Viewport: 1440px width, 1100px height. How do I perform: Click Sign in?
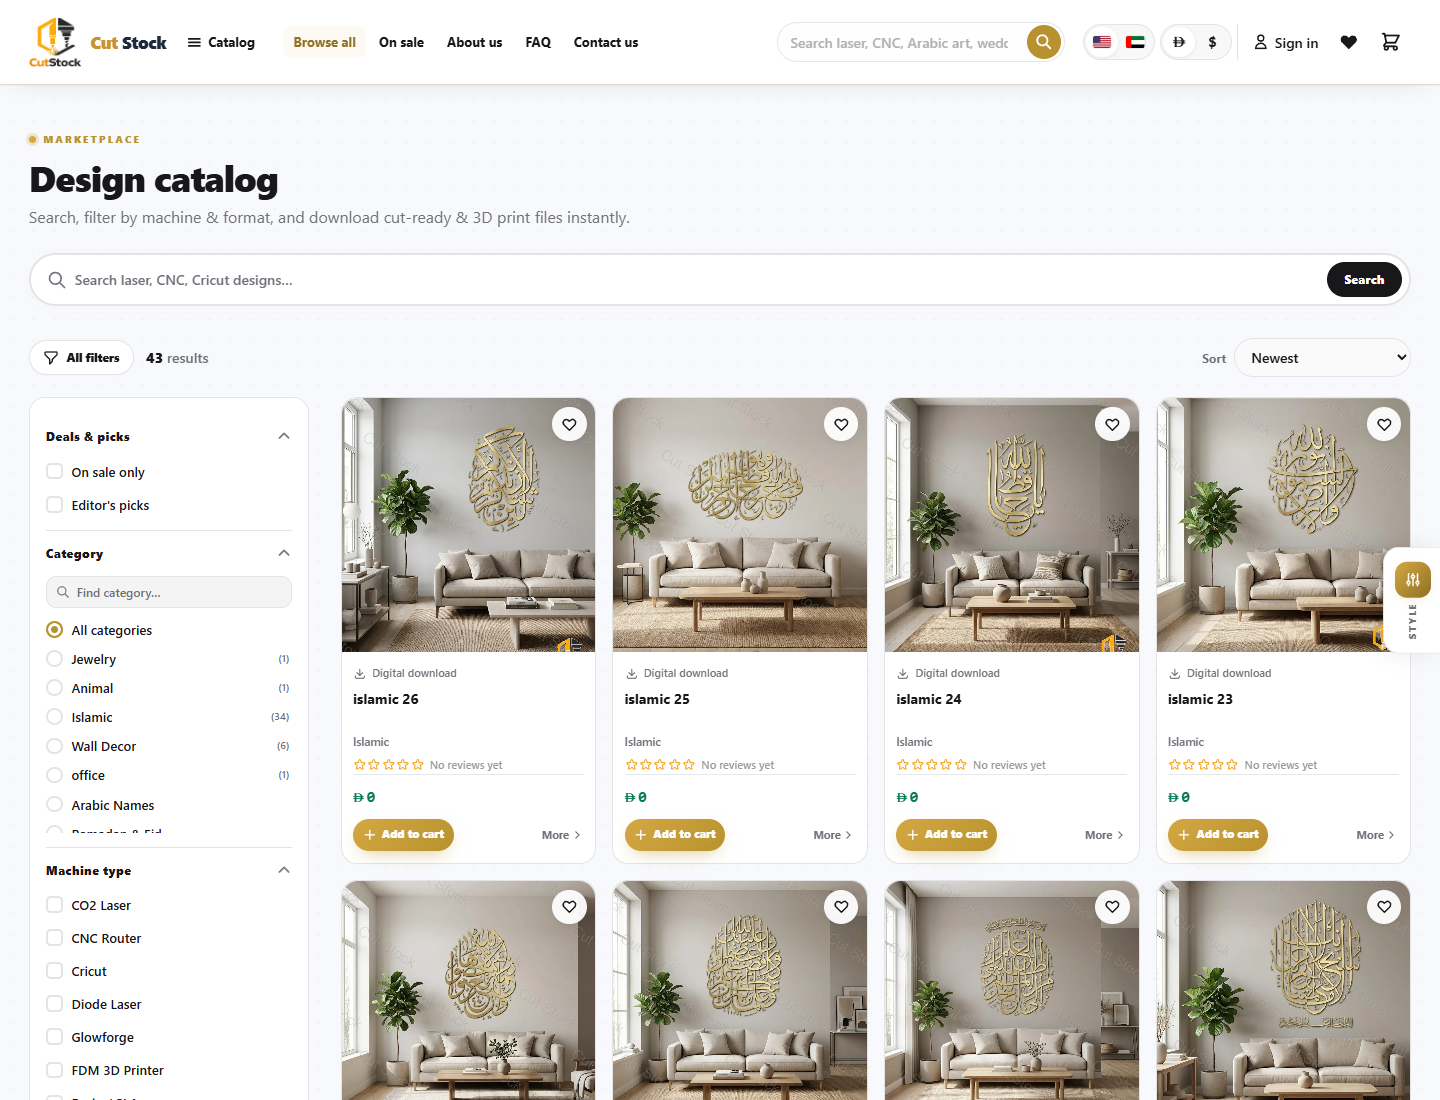[x=1286, y=42]
